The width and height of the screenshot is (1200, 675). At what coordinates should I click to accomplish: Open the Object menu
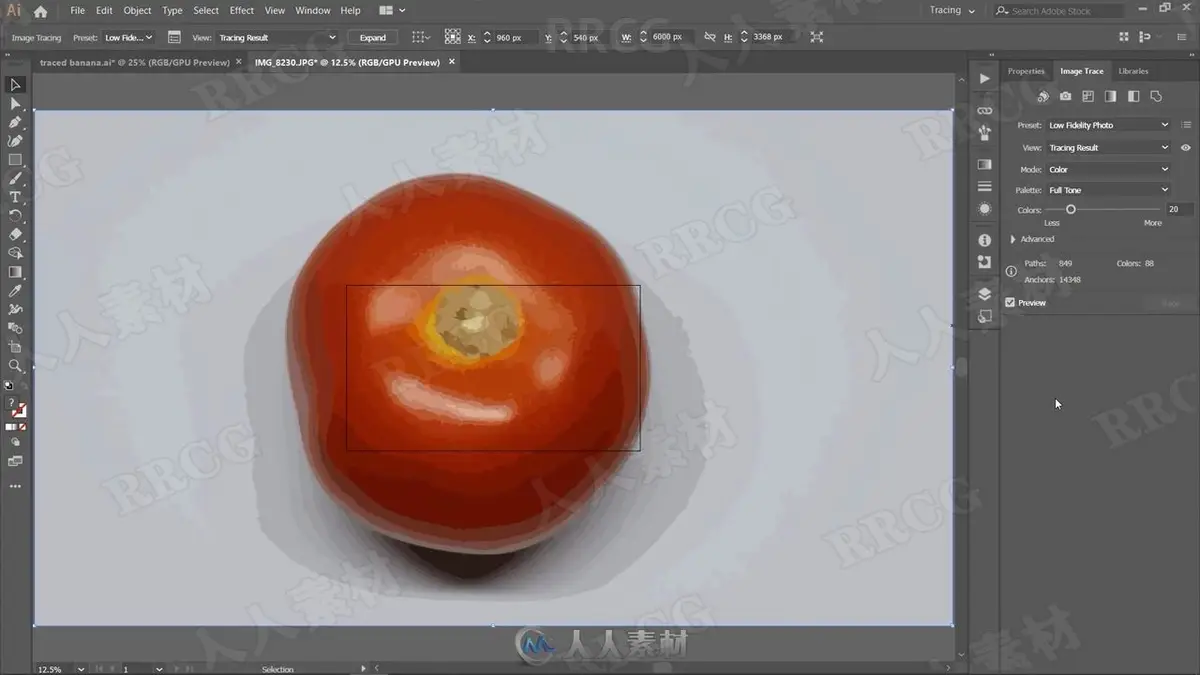coord(137,11)
